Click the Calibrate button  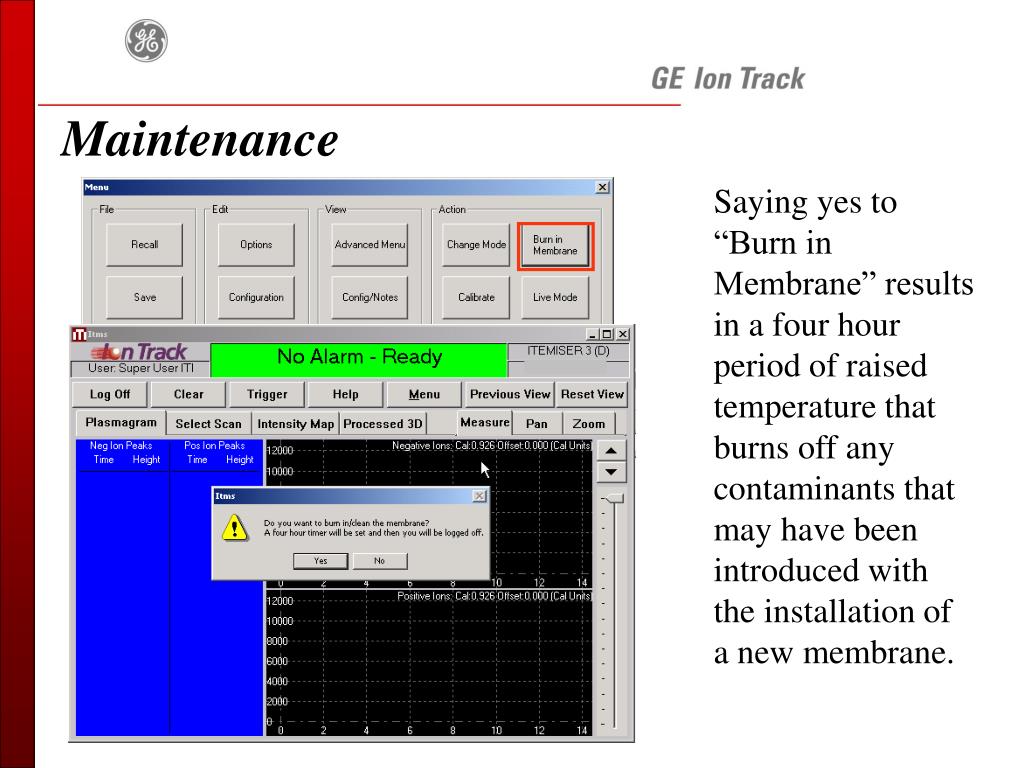(476, 297)
